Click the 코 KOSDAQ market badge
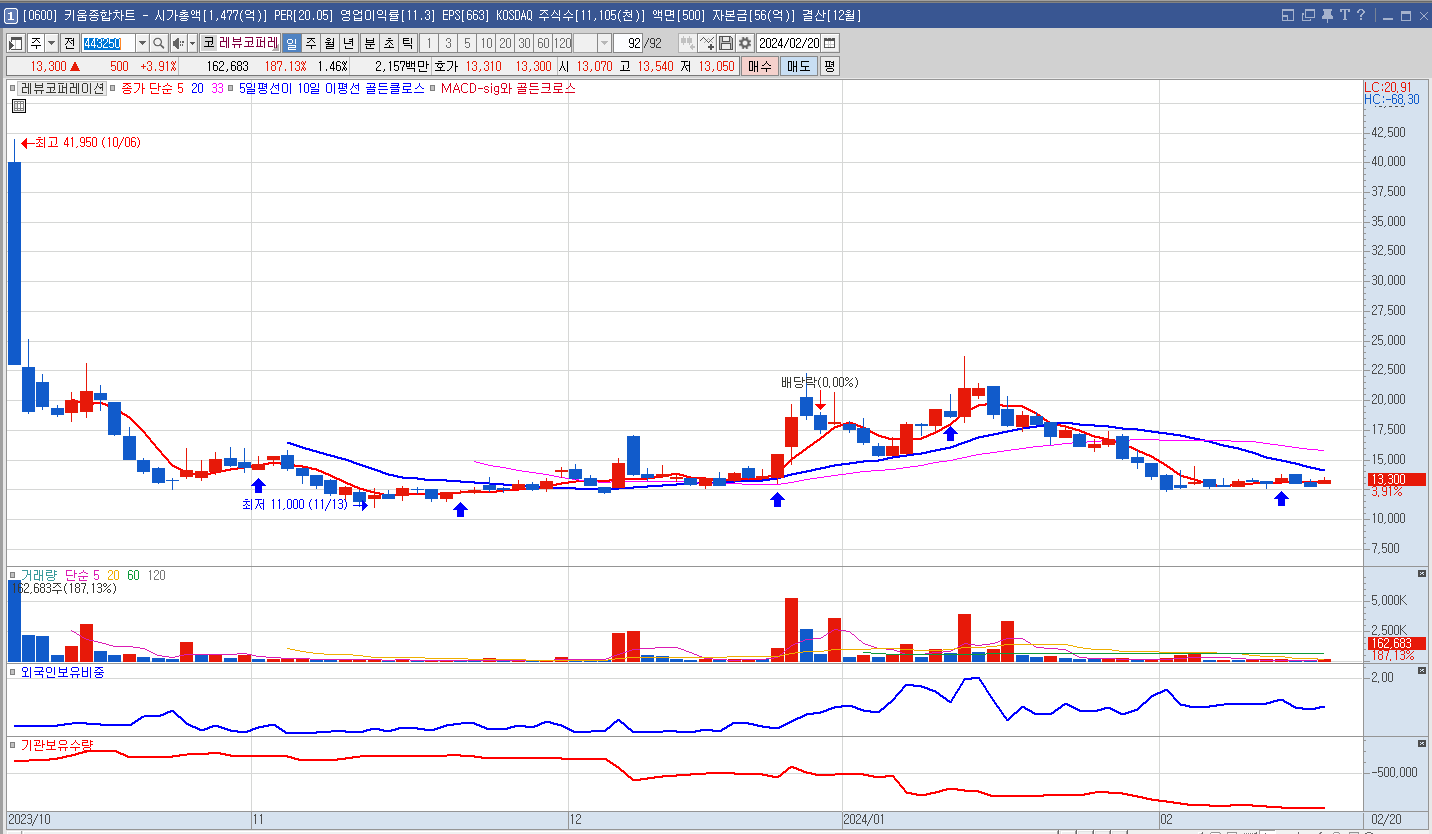Viewport: 1432px width, 834px height. 208,43
